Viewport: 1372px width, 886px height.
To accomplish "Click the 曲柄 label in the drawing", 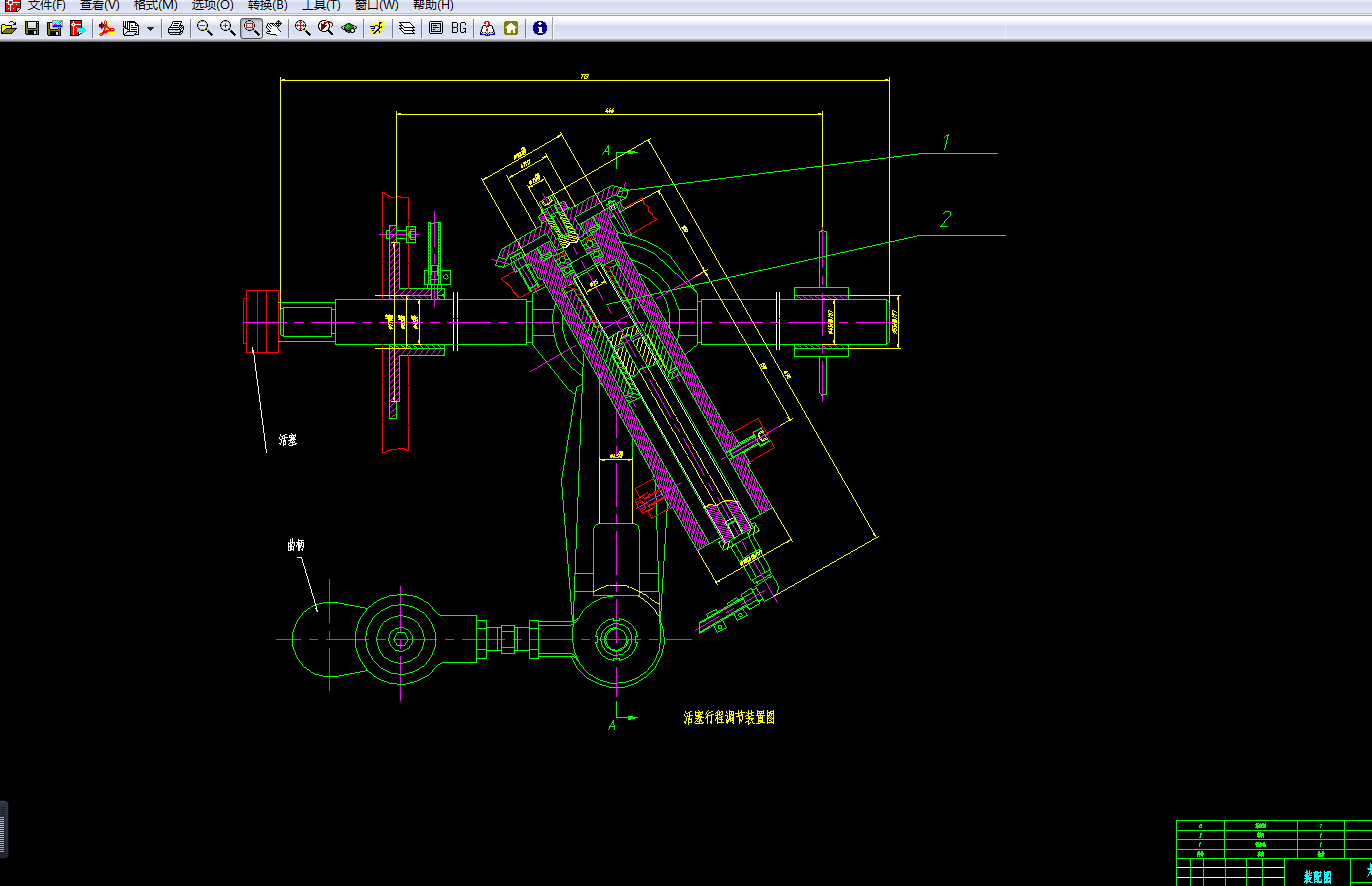I will tap(296, 545).
